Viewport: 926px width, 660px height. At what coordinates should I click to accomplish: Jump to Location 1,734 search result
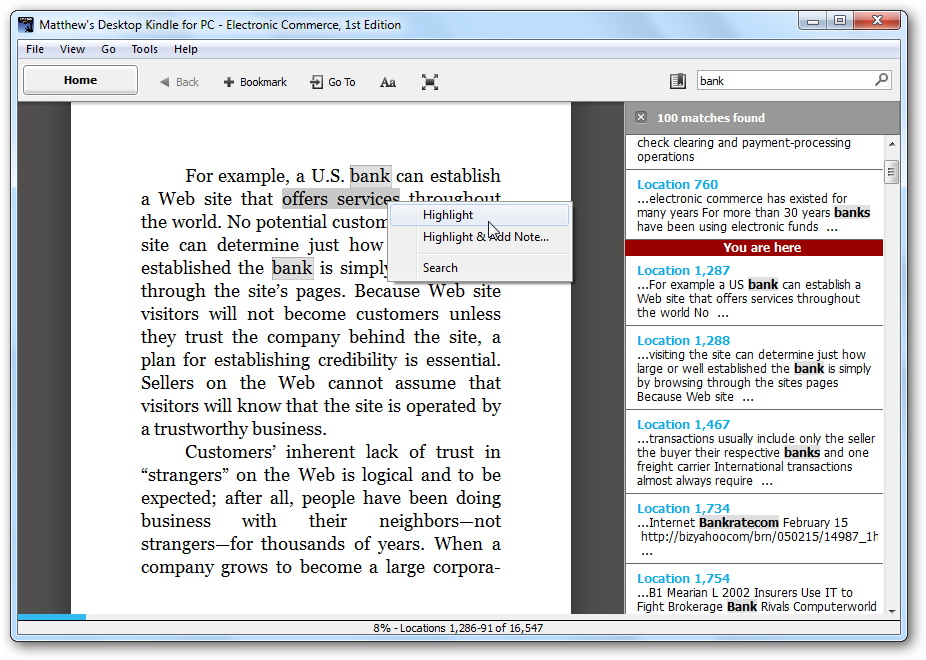click(x=754, y=529)
